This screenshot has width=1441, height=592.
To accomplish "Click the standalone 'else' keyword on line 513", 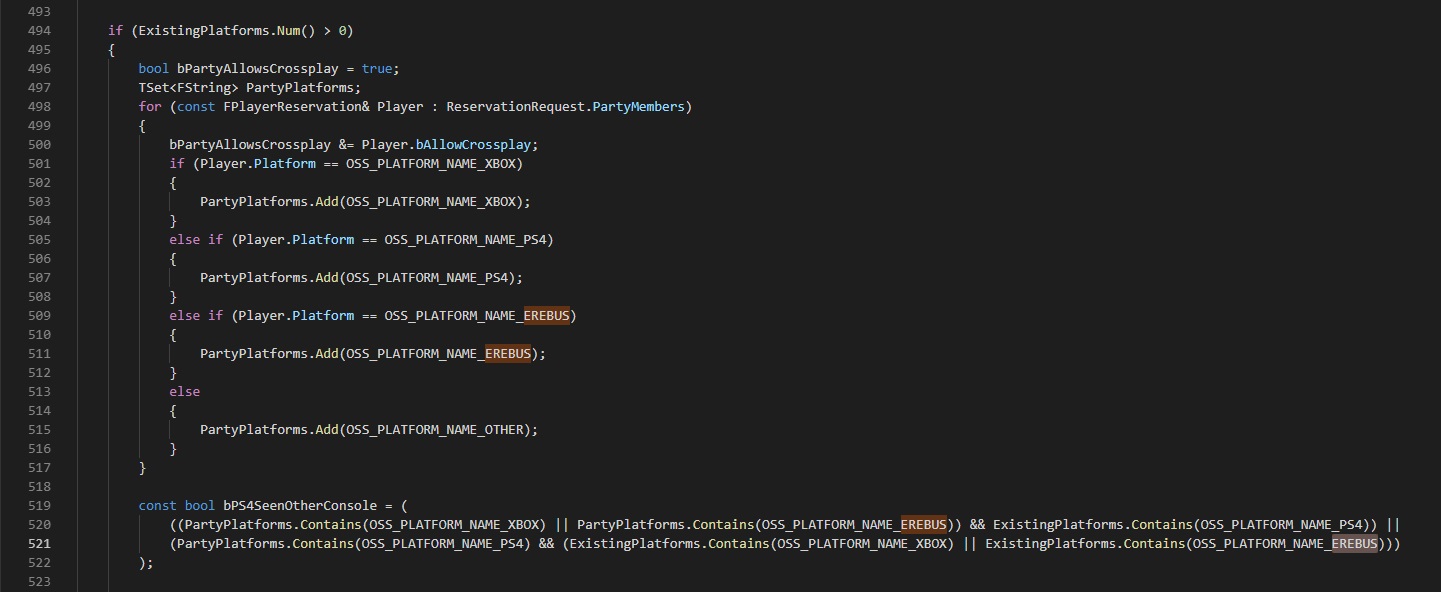I will point(184,391).
